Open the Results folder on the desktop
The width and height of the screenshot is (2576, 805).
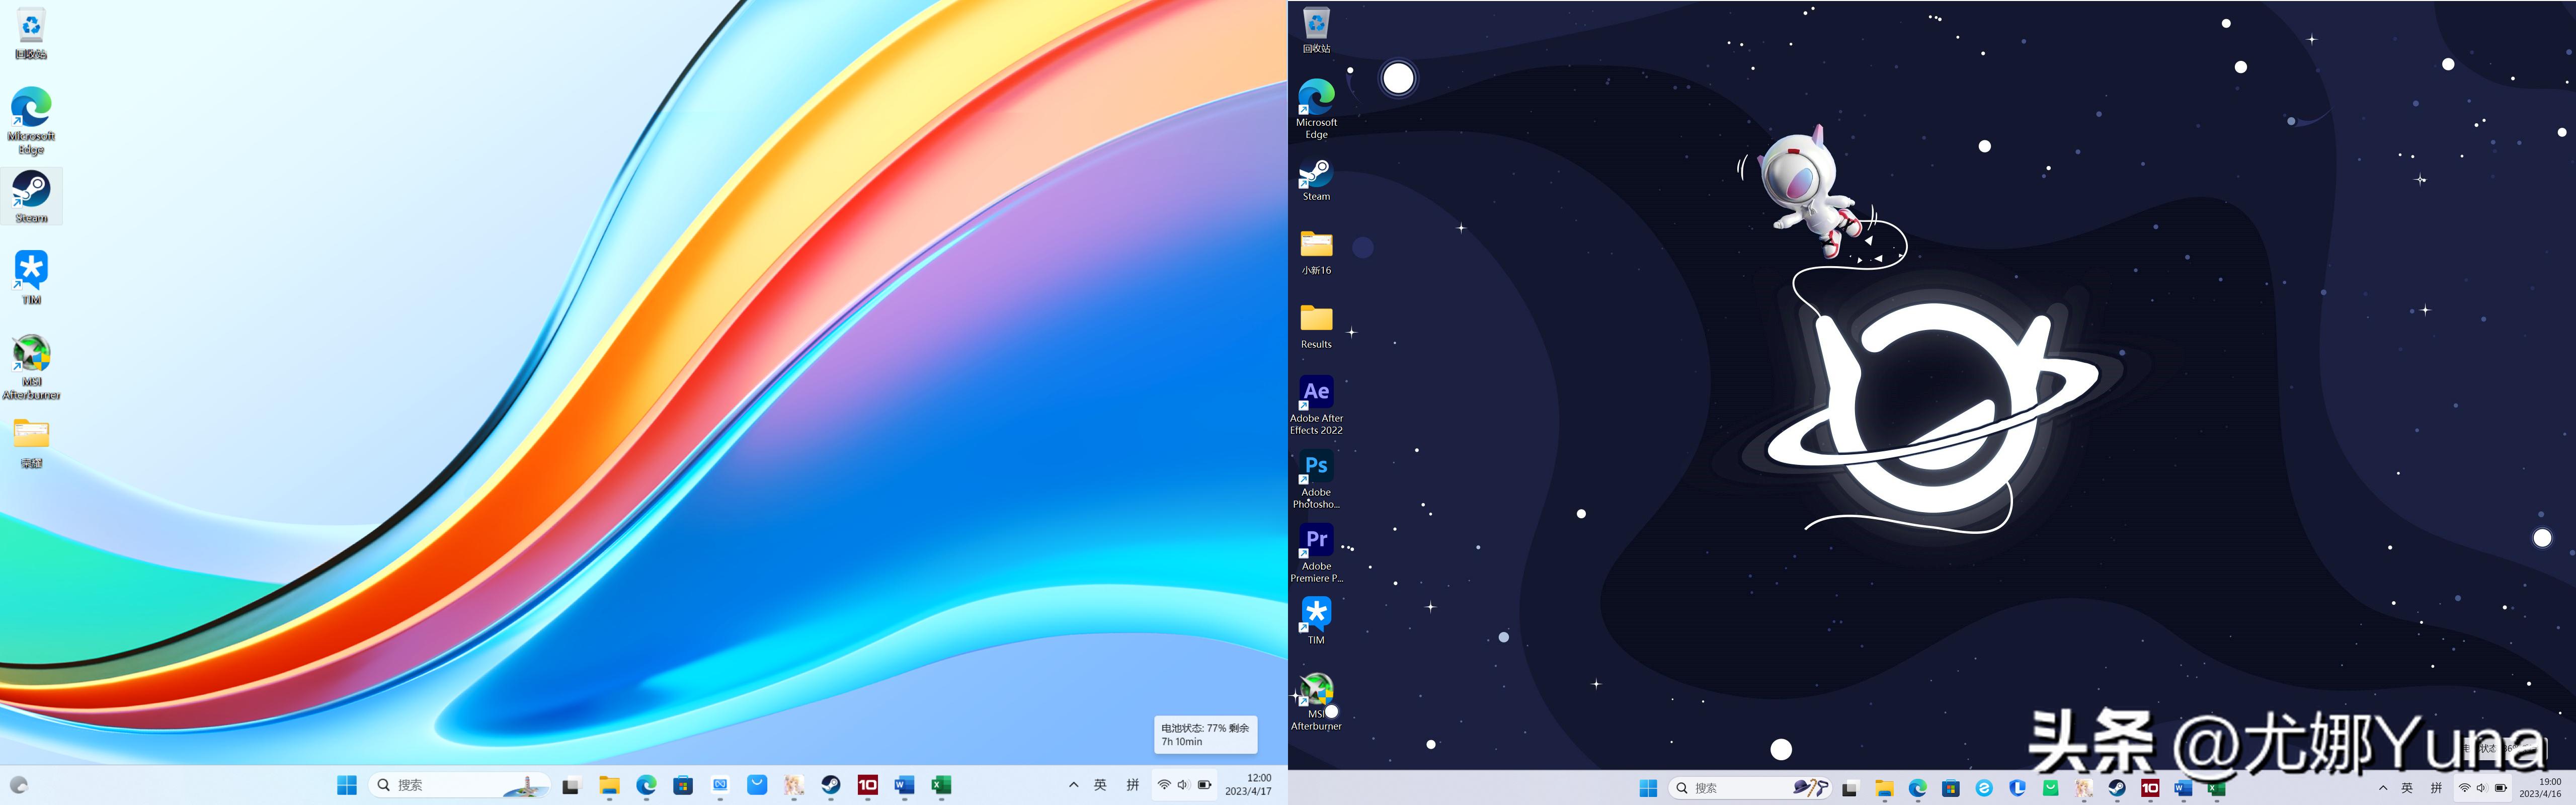[x=1316, y=320]
